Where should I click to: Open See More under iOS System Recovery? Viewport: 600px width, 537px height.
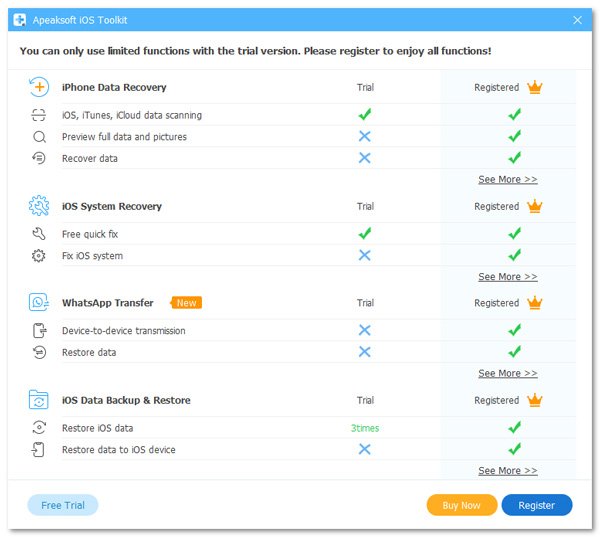pyautogui.click(x=508, y=276)
